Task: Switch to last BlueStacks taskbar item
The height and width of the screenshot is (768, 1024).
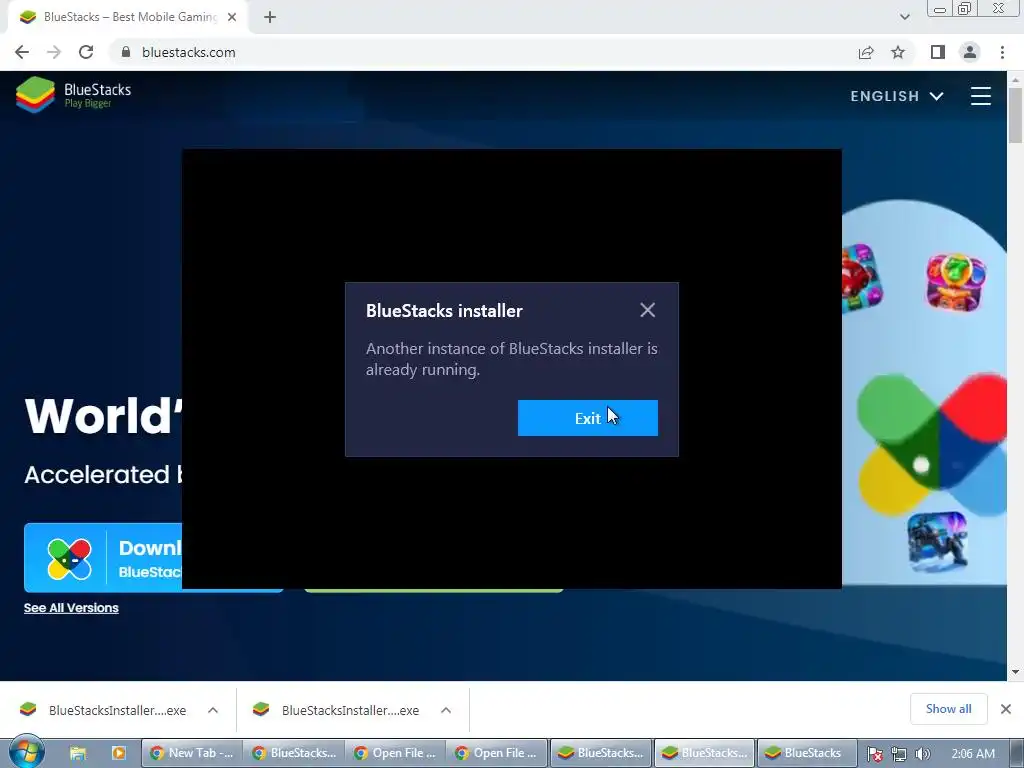Action: [x=807, y=754]
